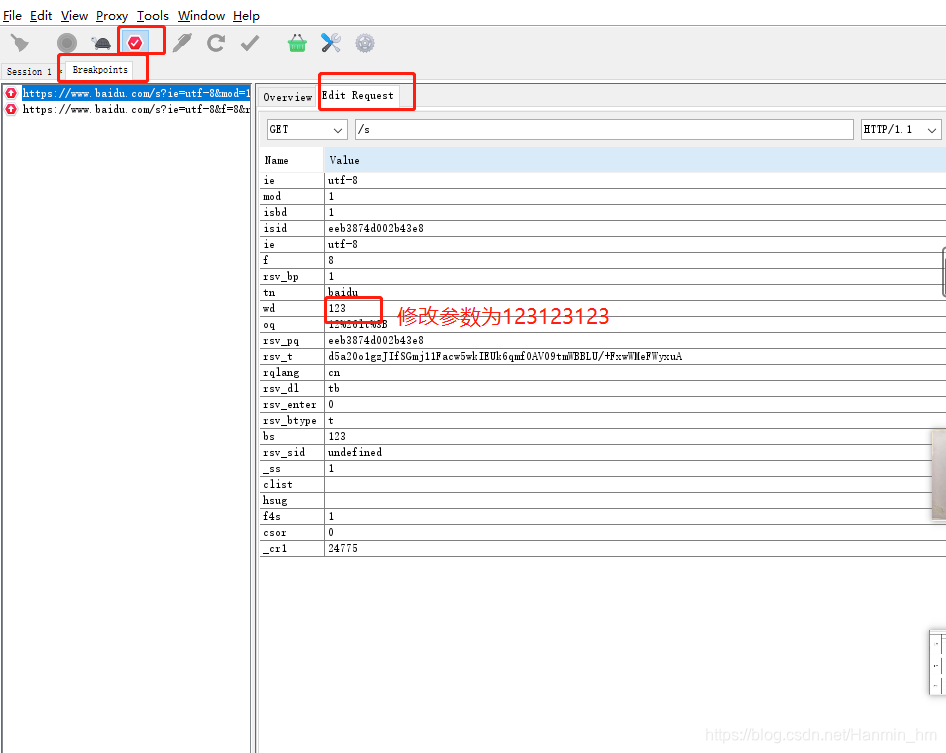Click the rsv_pq value cell

tap(635, 340)
